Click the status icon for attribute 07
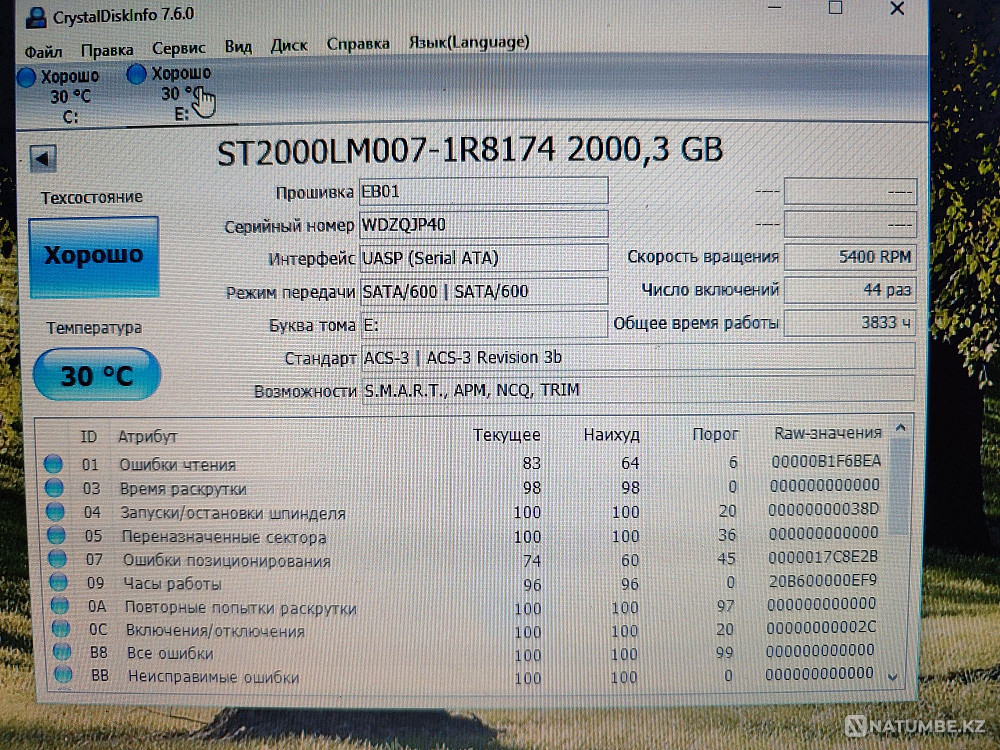 [x=57, y=559]
